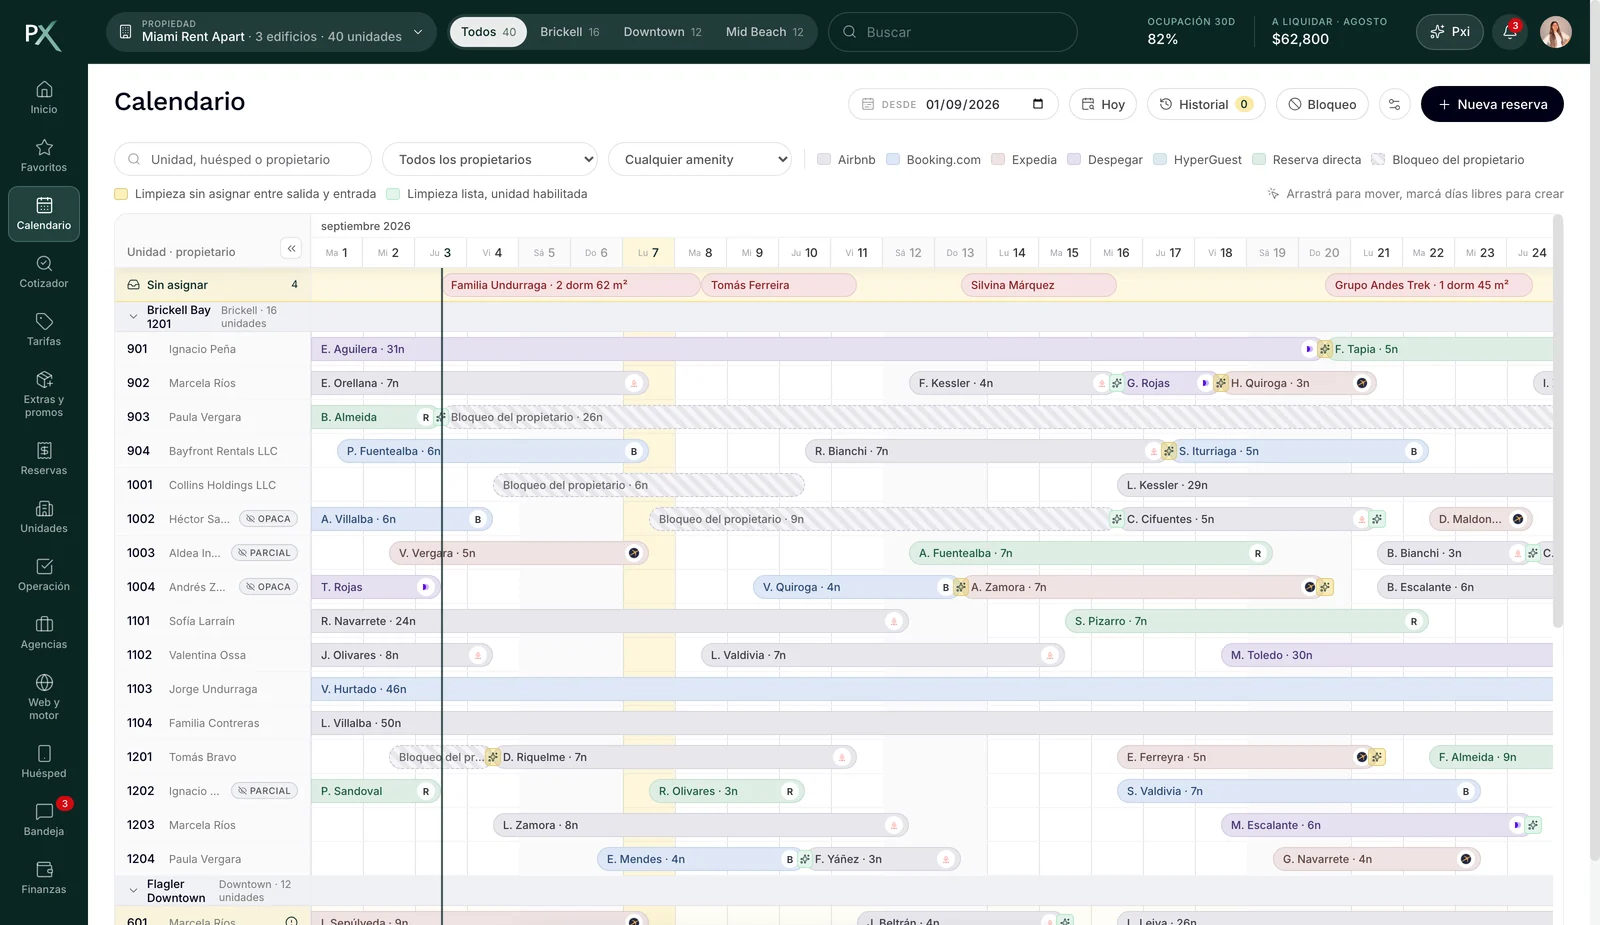The image size is (1600, 925).
Task: Open Historial button
Action: pos(1206,104)
